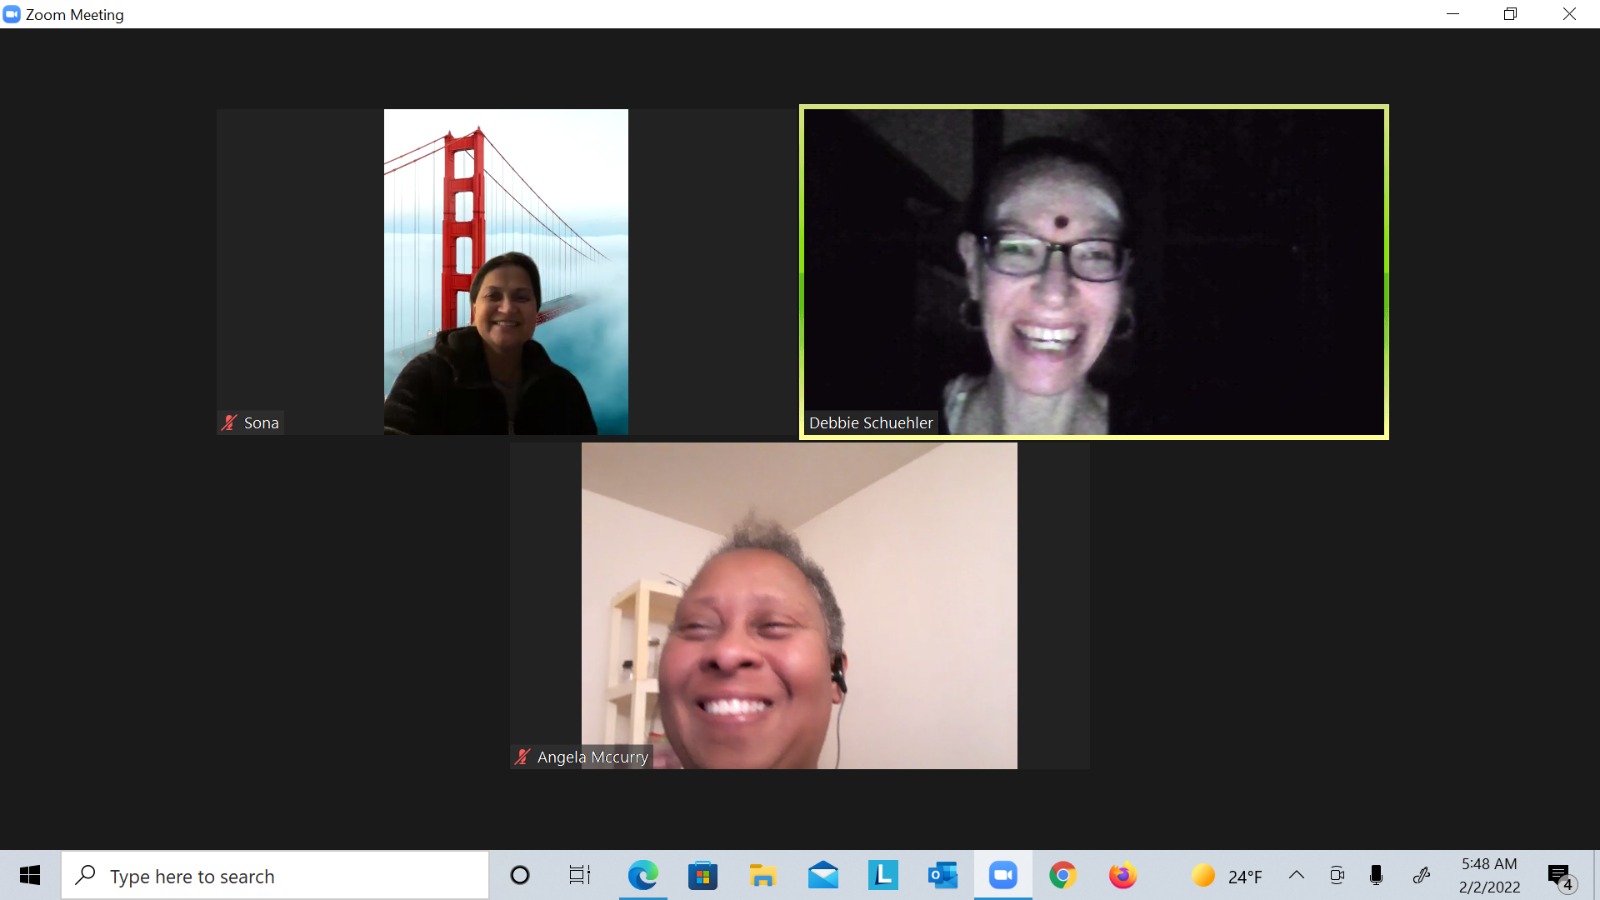Open Task View from the taskbar
The height and width of the screenshot is (900, 1600).
(579, 876)
